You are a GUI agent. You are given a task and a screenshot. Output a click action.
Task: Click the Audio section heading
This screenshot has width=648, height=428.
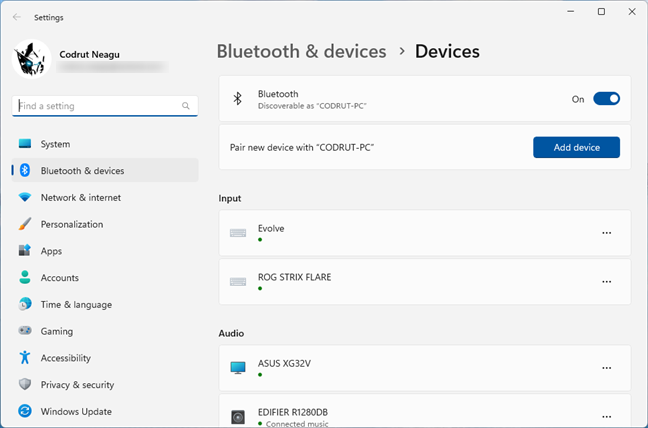pos(231,333)
